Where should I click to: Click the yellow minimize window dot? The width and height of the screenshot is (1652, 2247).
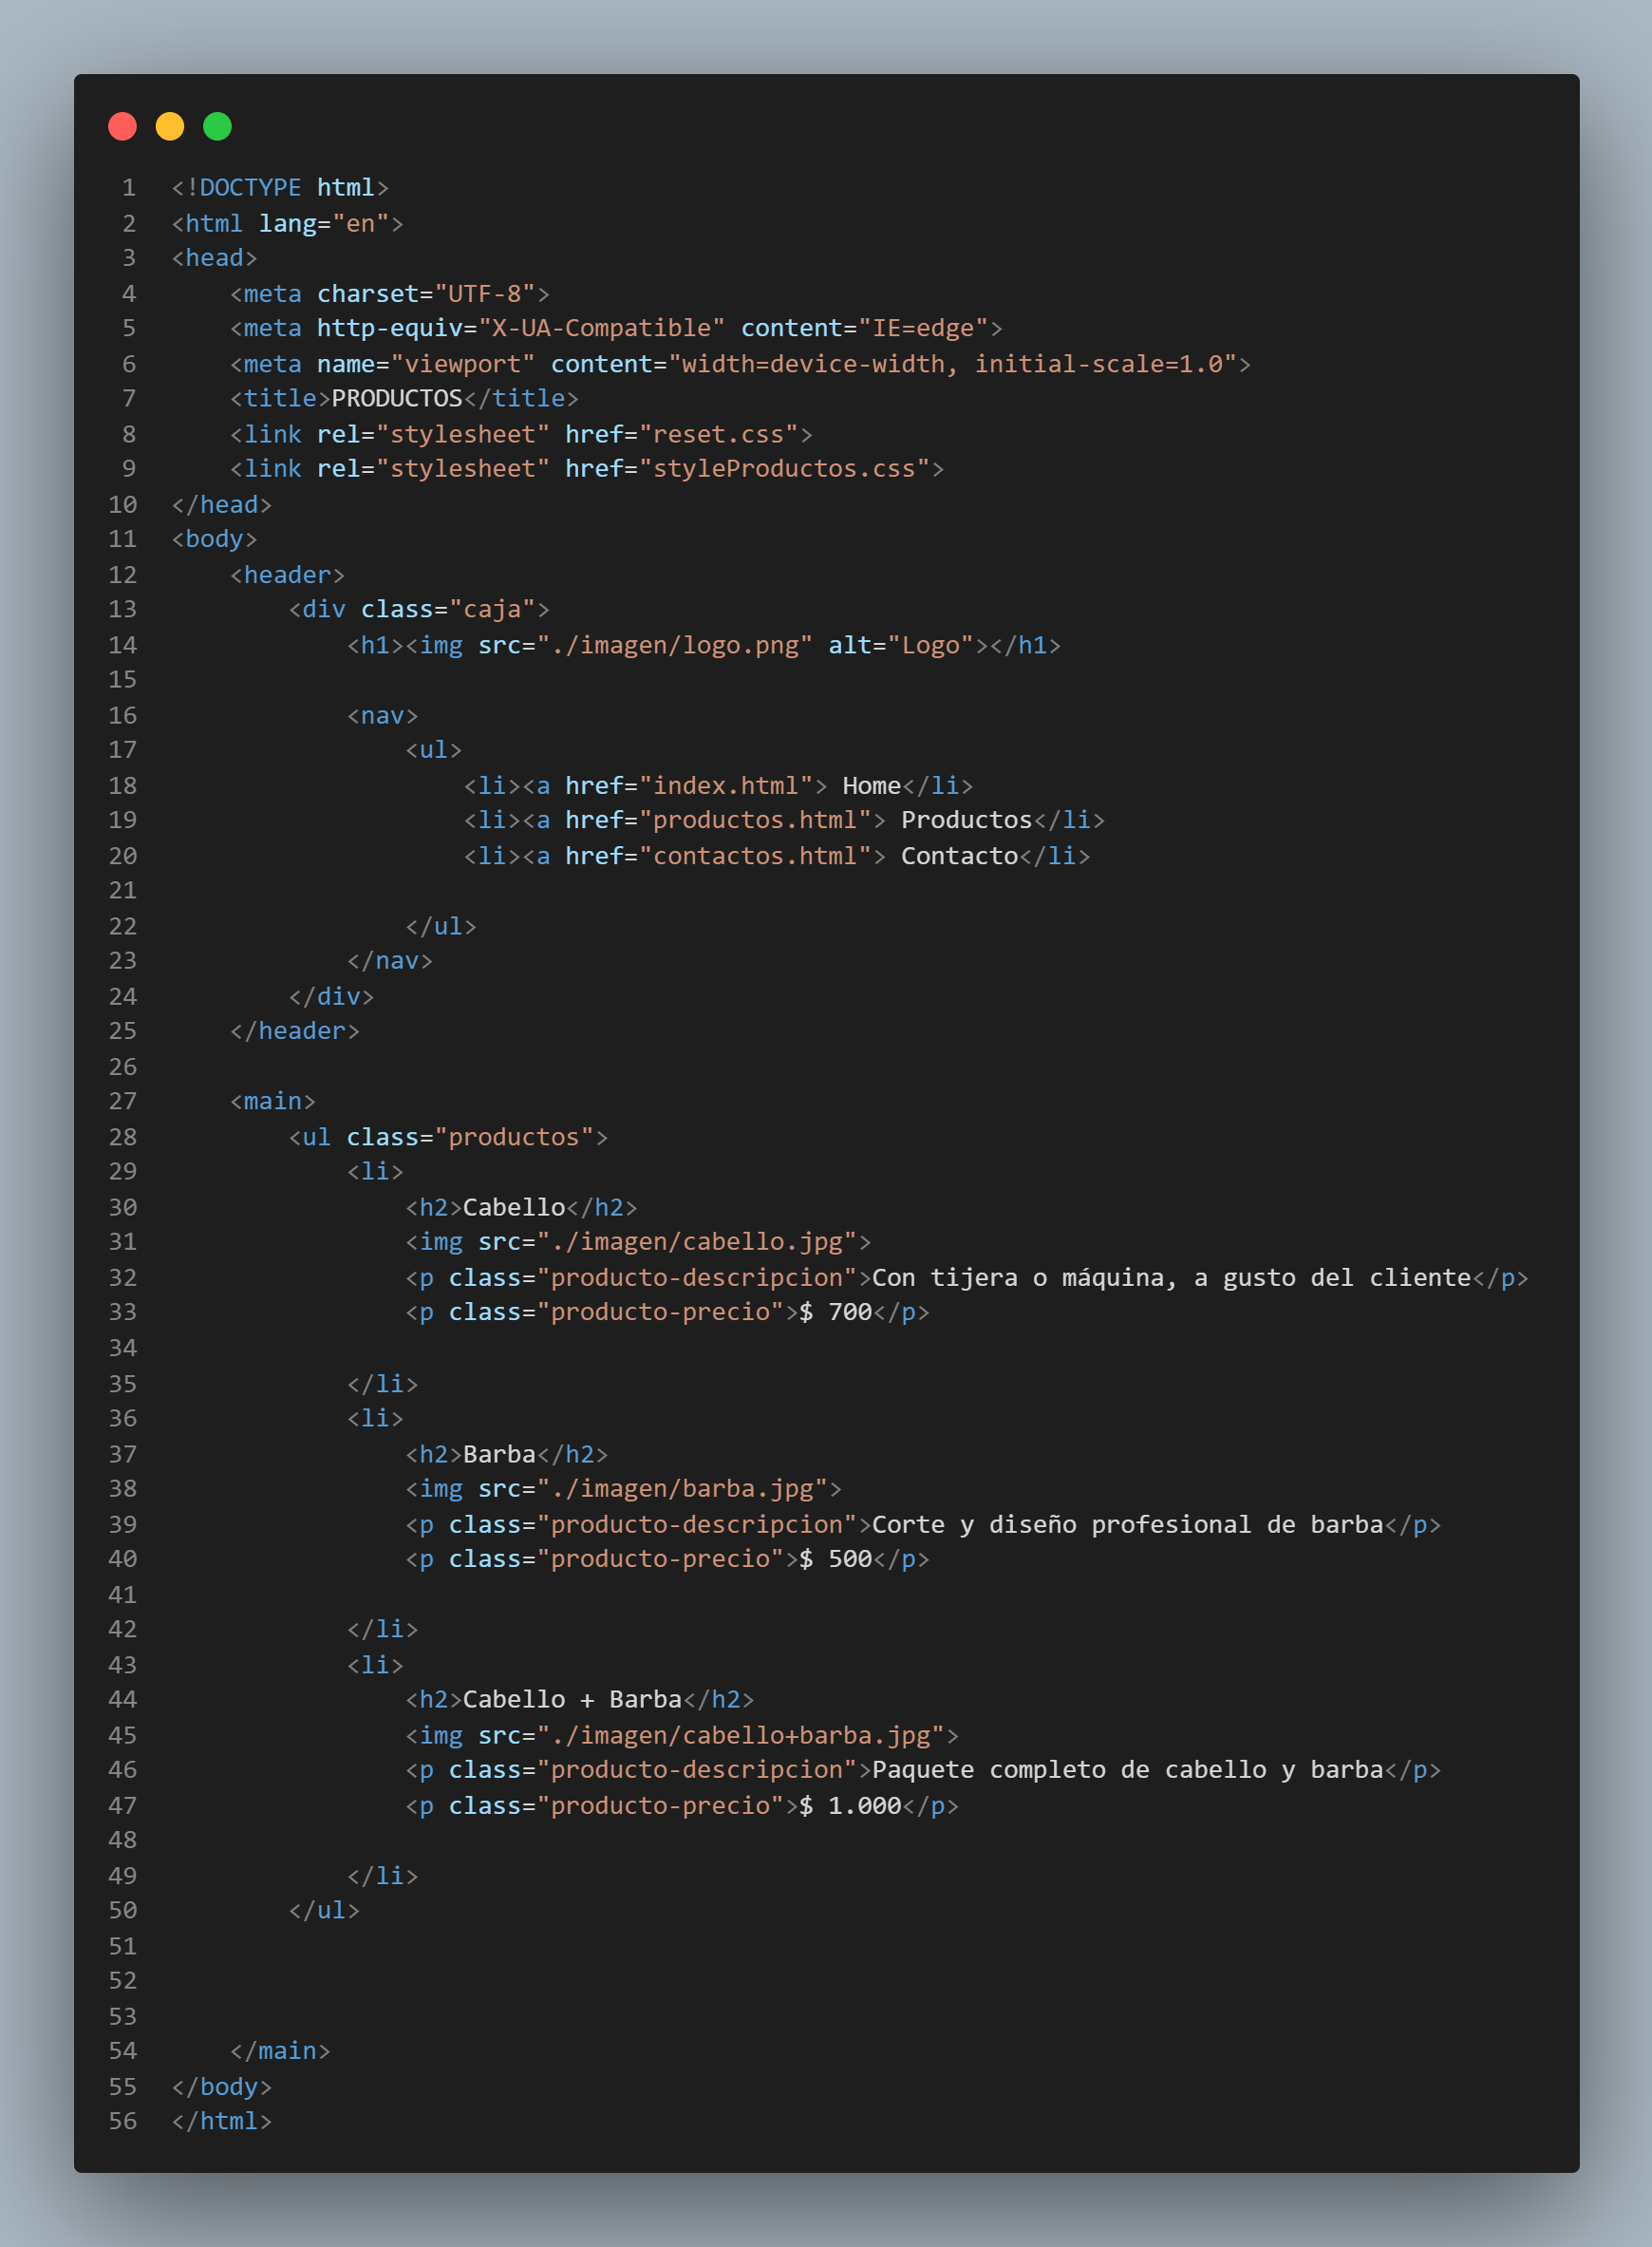[x=170, y=127]
